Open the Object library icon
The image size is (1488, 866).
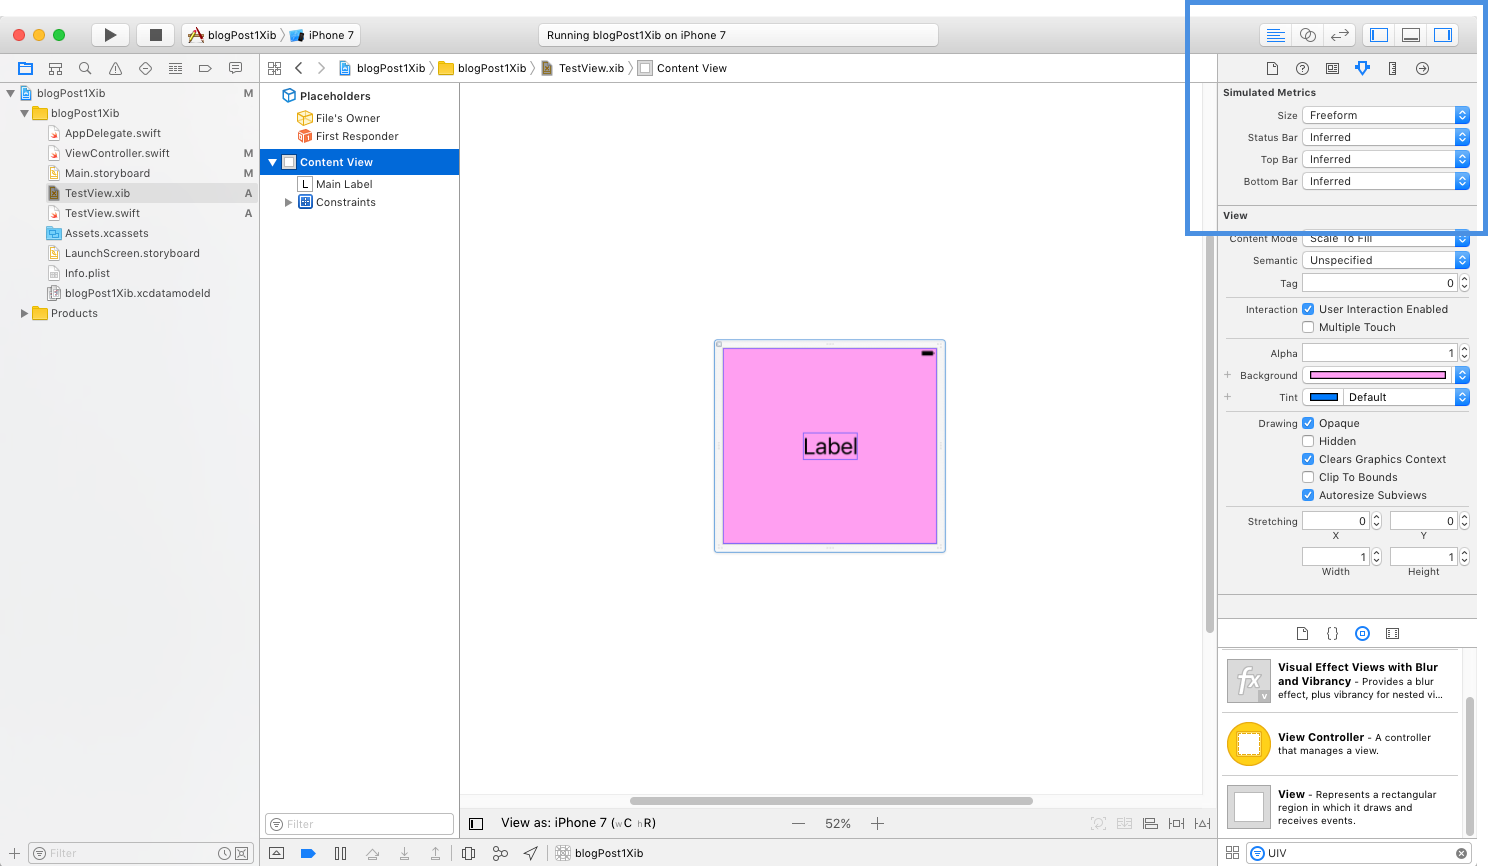point(1362,633)
